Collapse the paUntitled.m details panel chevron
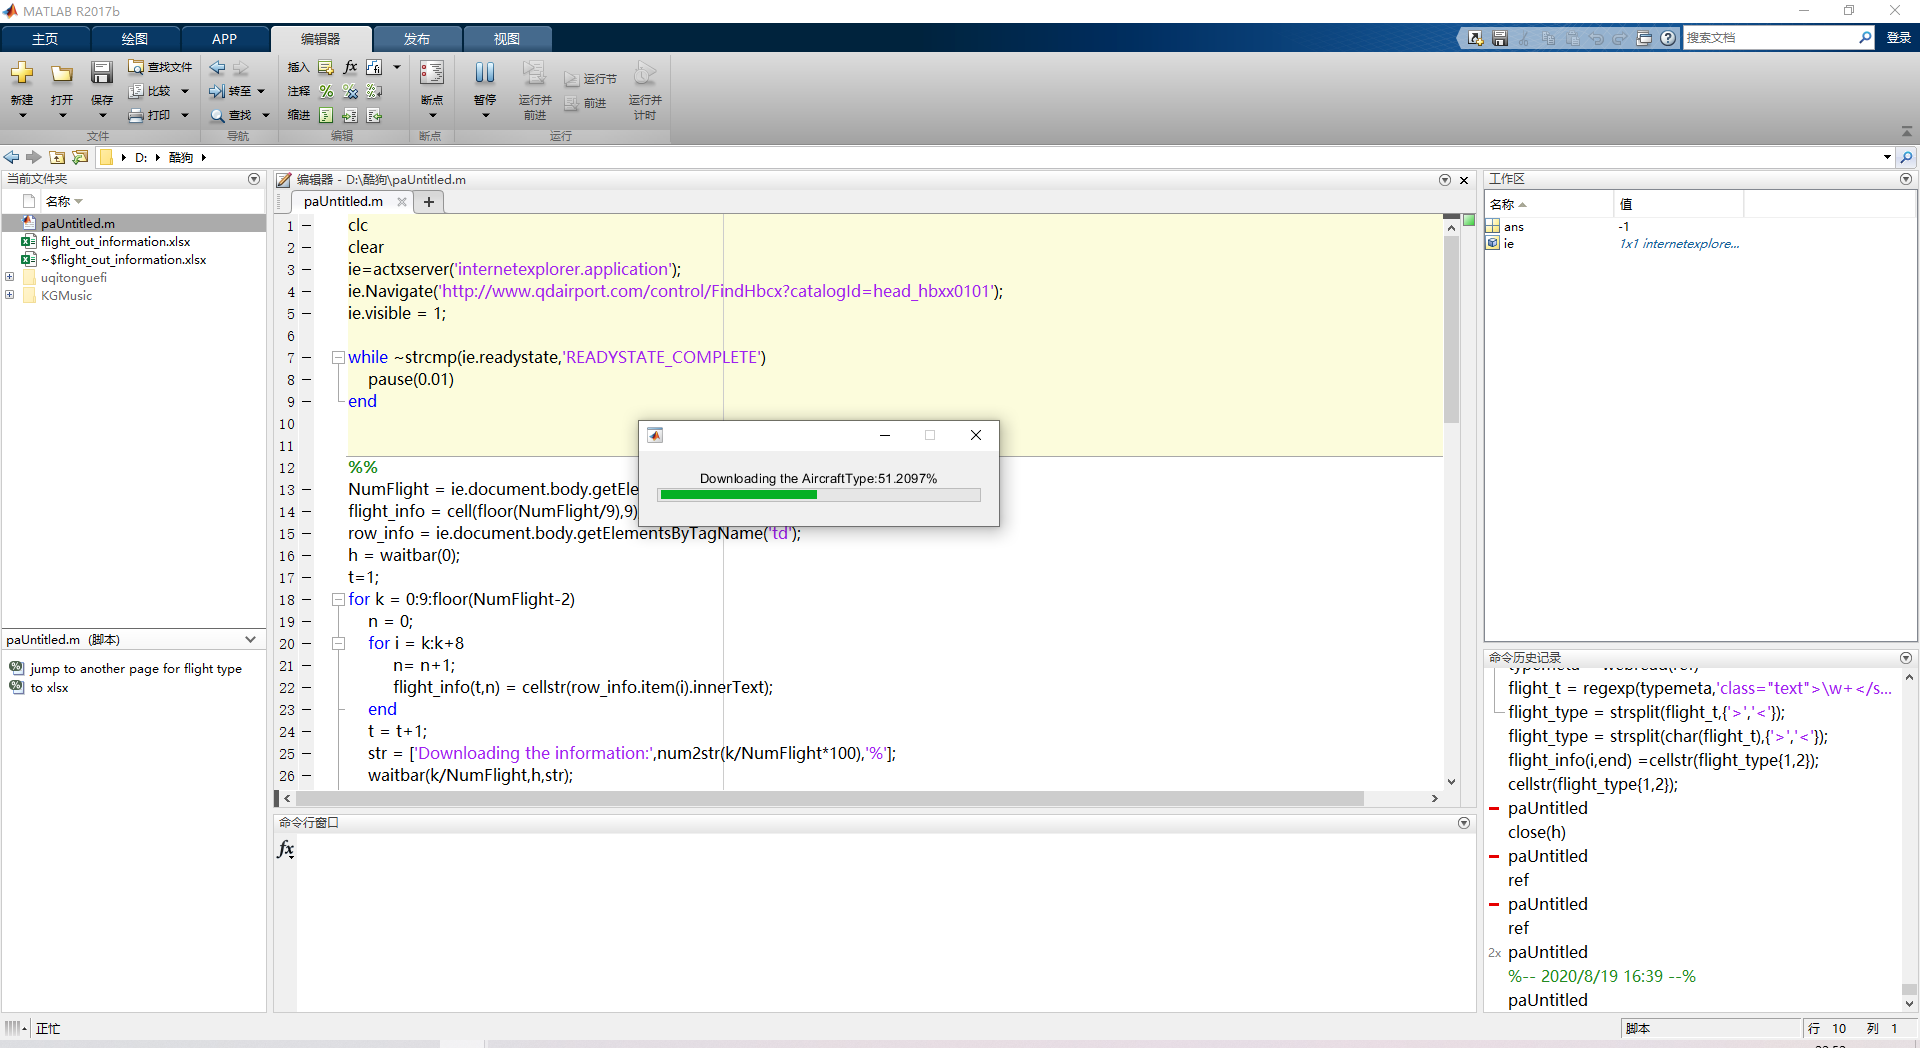Image resolution: width=1920 pixels, height=1048 pixels. click(251, 639)
